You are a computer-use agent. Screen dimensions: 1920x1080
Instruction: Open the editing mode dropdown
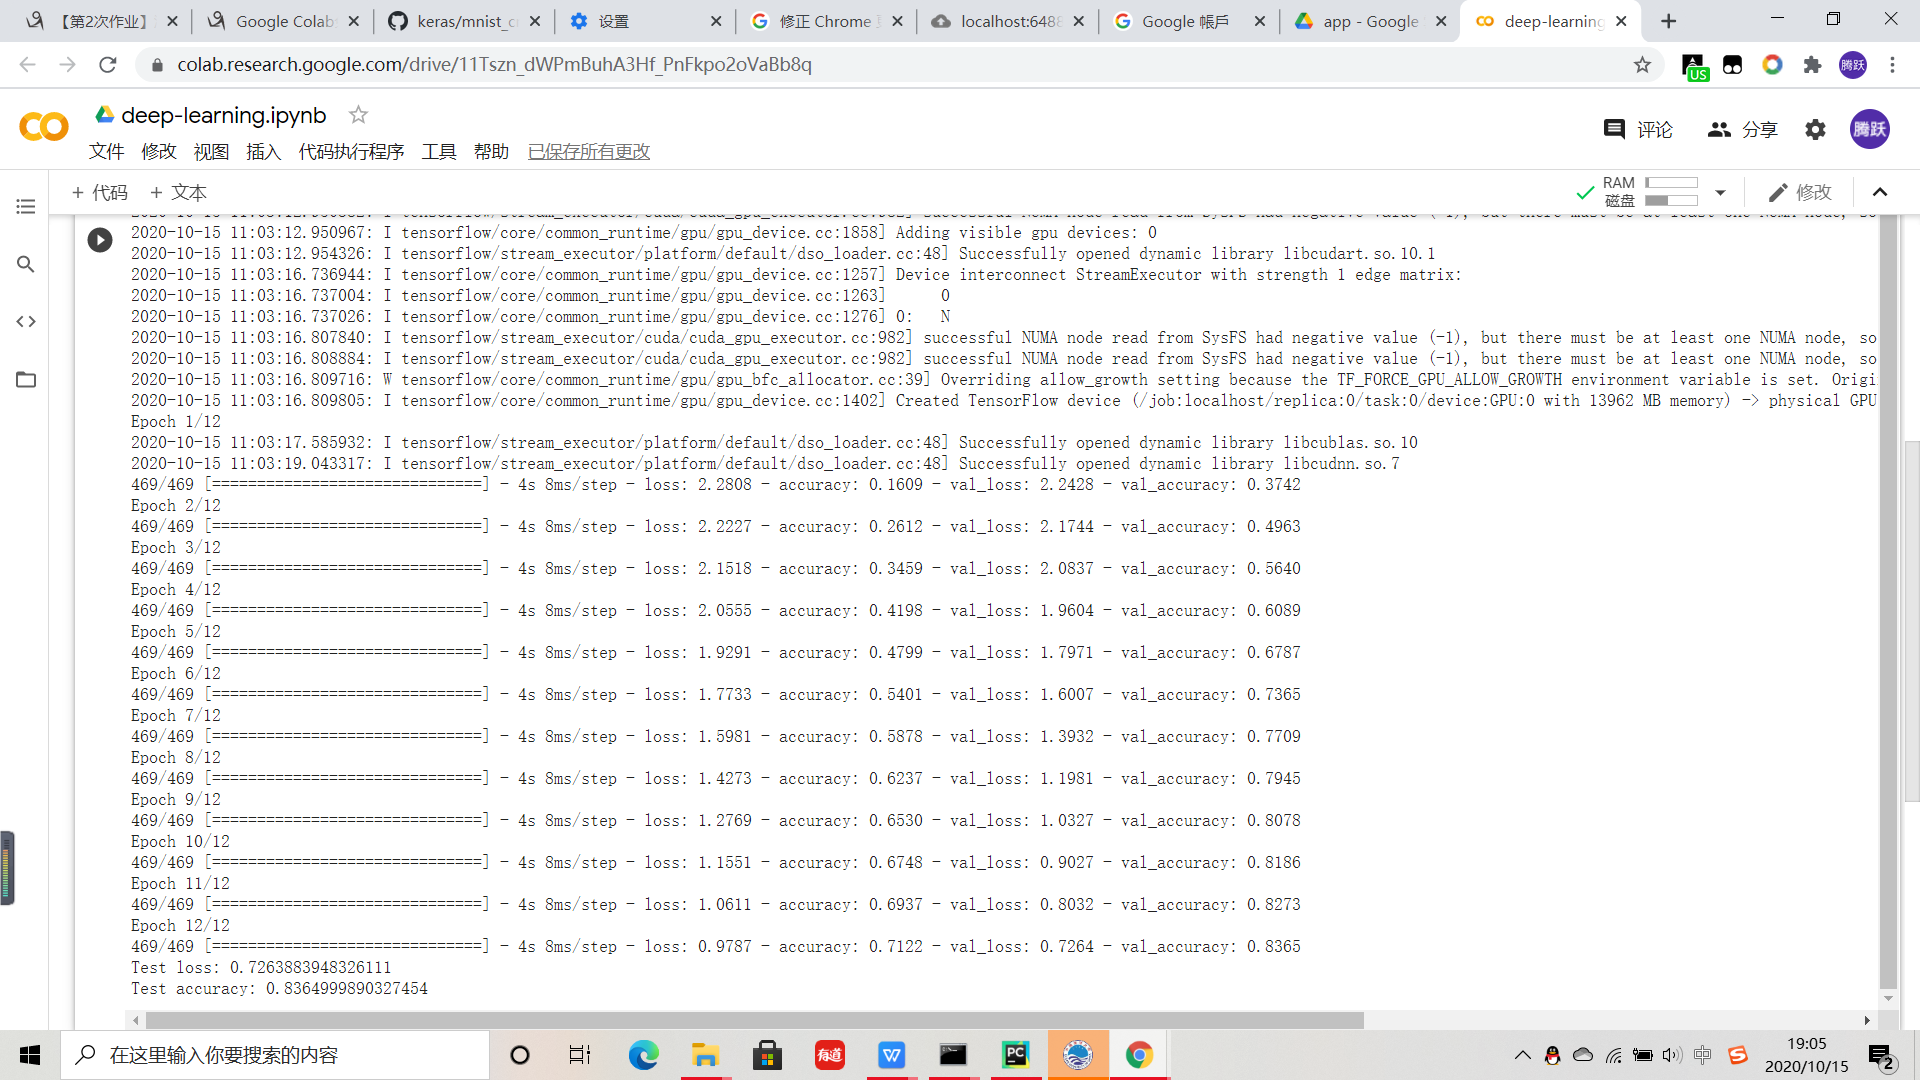[x=1800, y=192]
